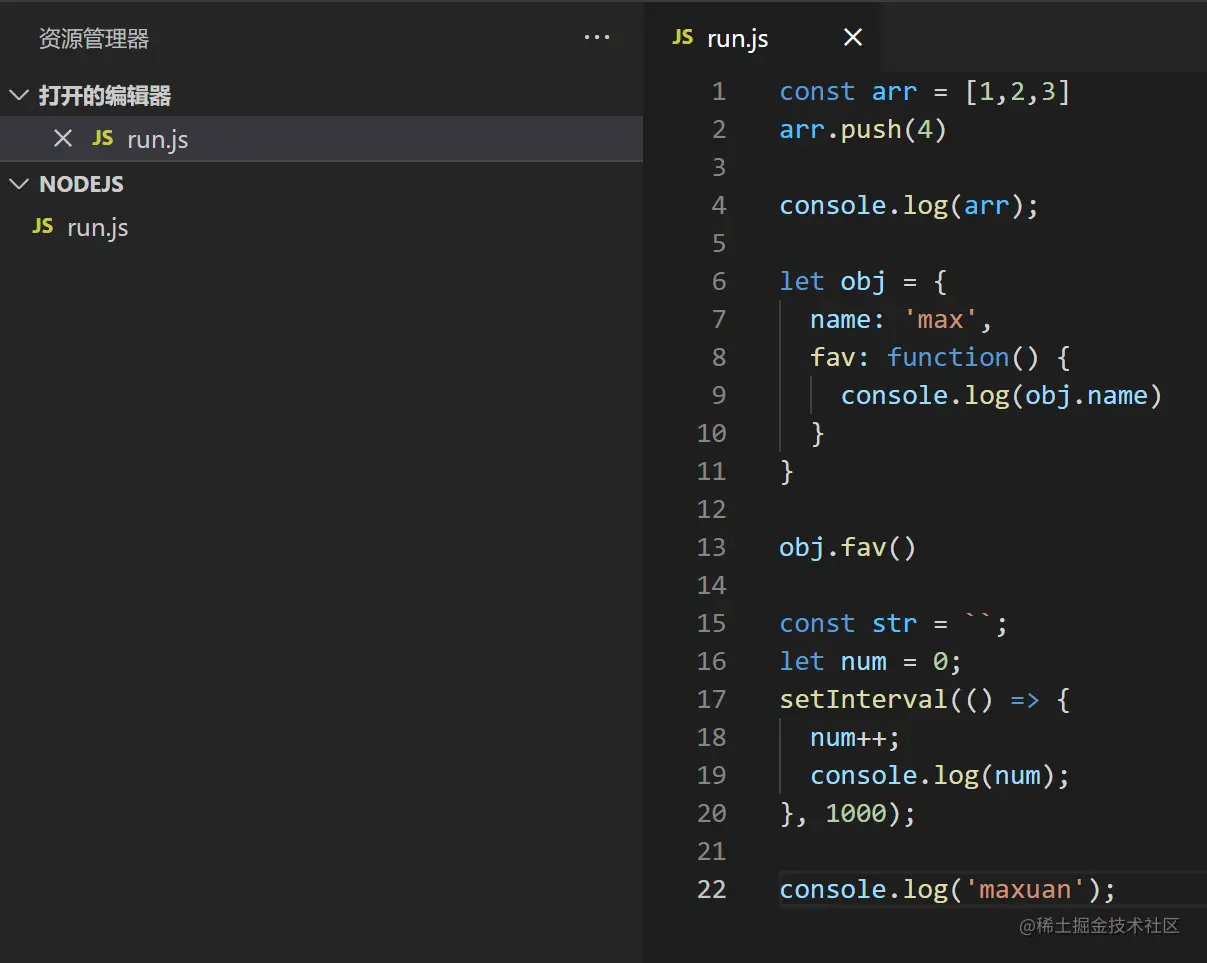Click line number 1 in the gutter

(x=719, y=92)
